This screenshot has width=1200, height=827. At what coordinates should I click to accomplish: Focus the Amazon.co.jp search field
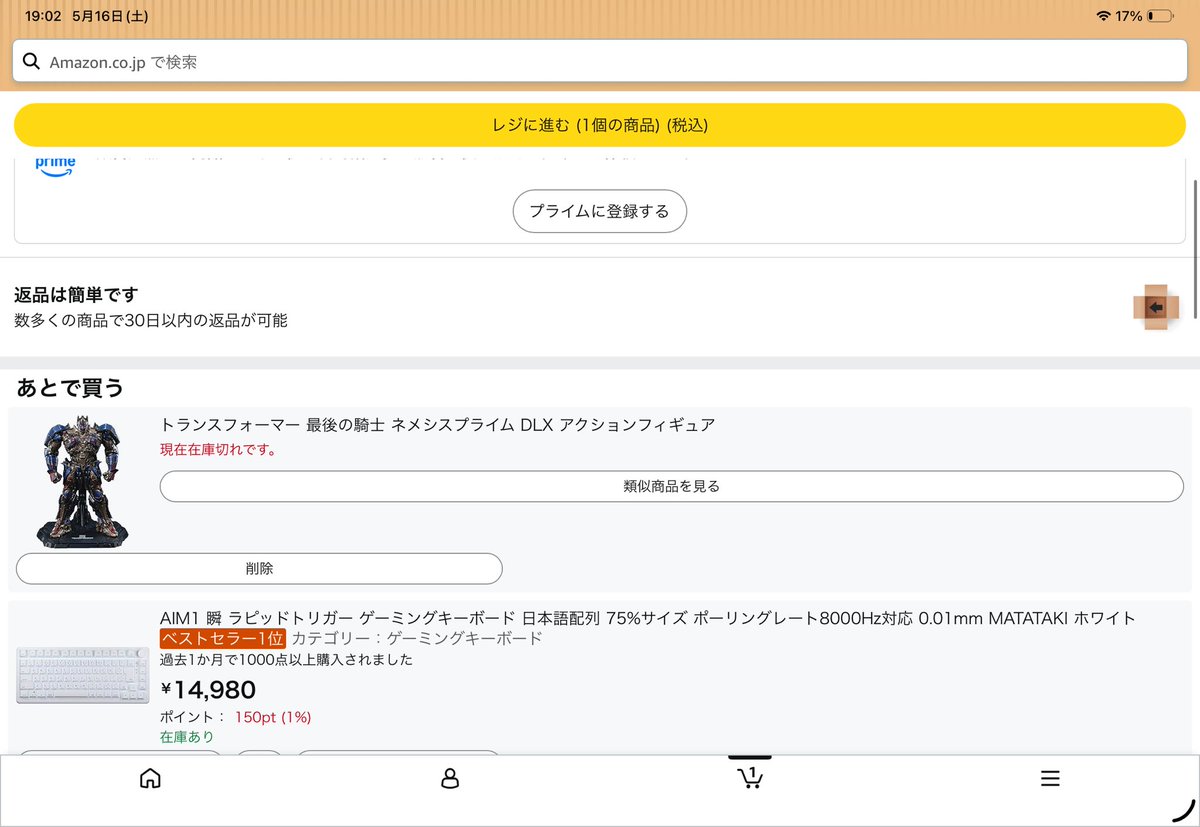pyautogui.click(x=600, y=62)
